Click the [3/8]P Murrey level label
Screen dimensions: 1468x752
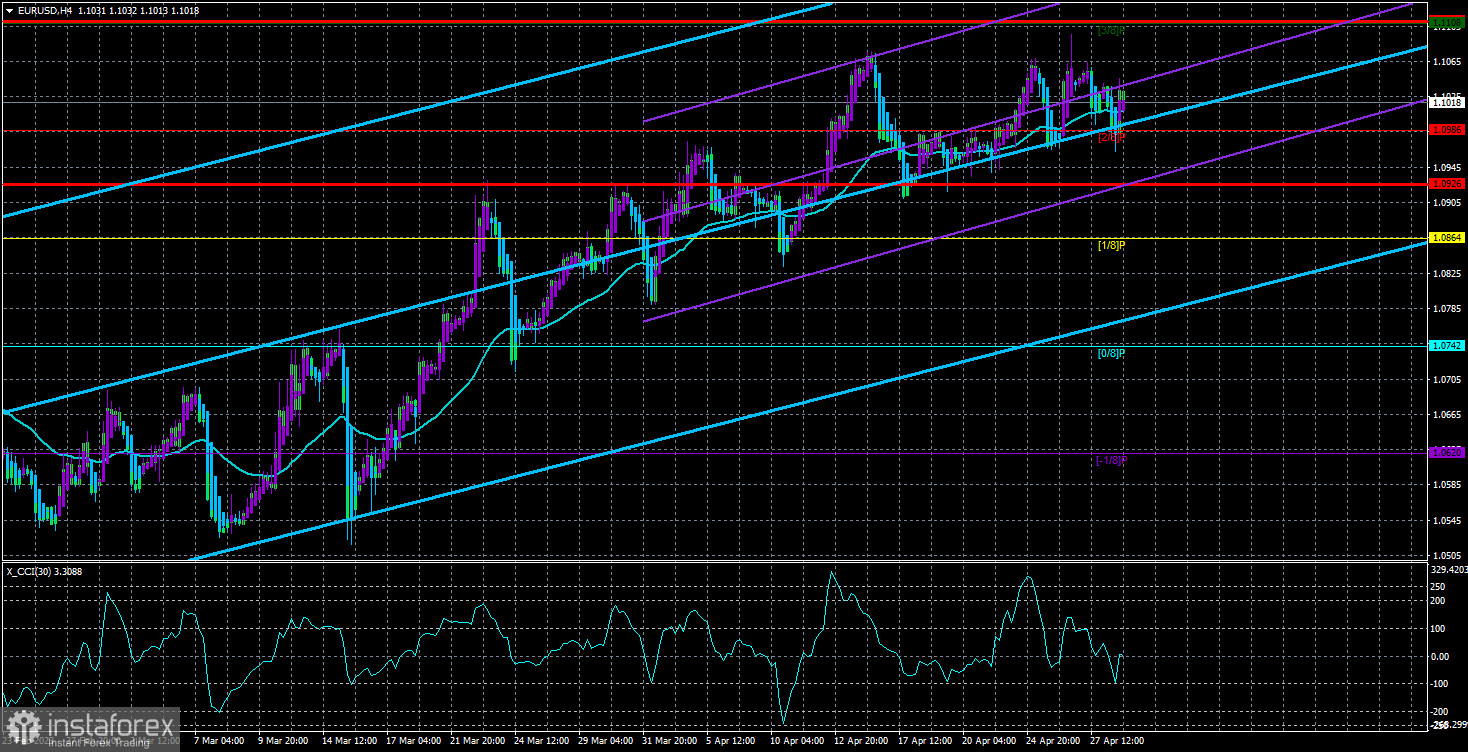pyautogui.click(x=1112, y=31)
